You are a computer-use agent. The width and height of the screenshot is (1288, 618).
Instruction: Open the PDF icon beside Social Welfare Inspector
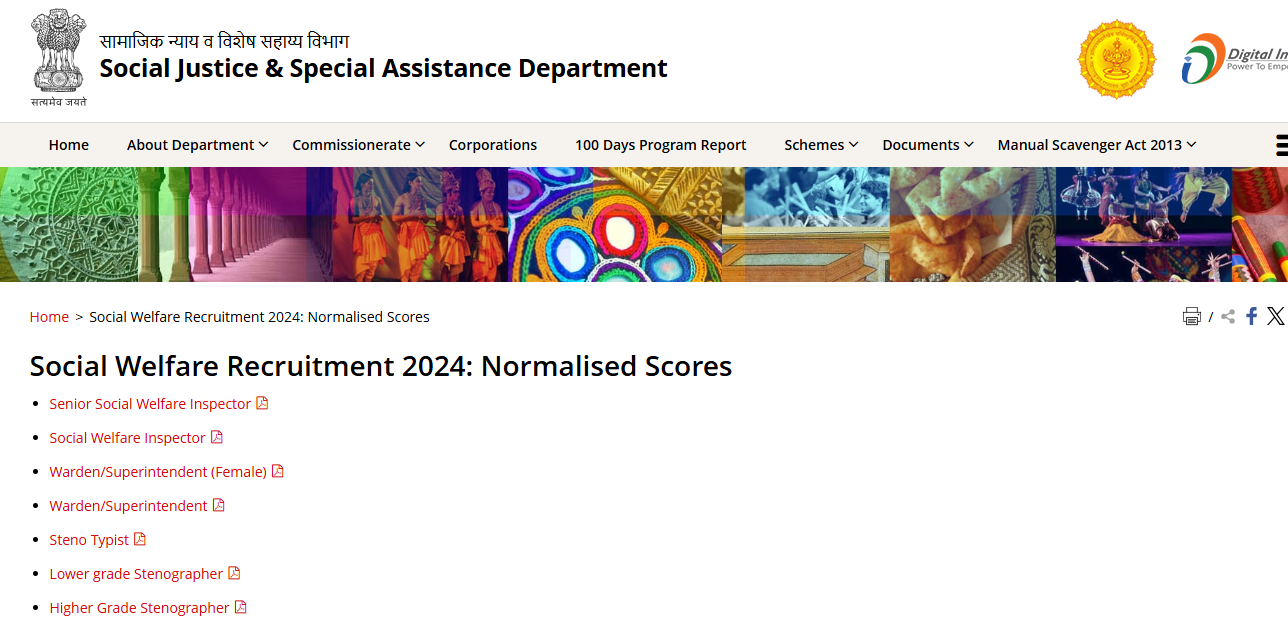217,437
